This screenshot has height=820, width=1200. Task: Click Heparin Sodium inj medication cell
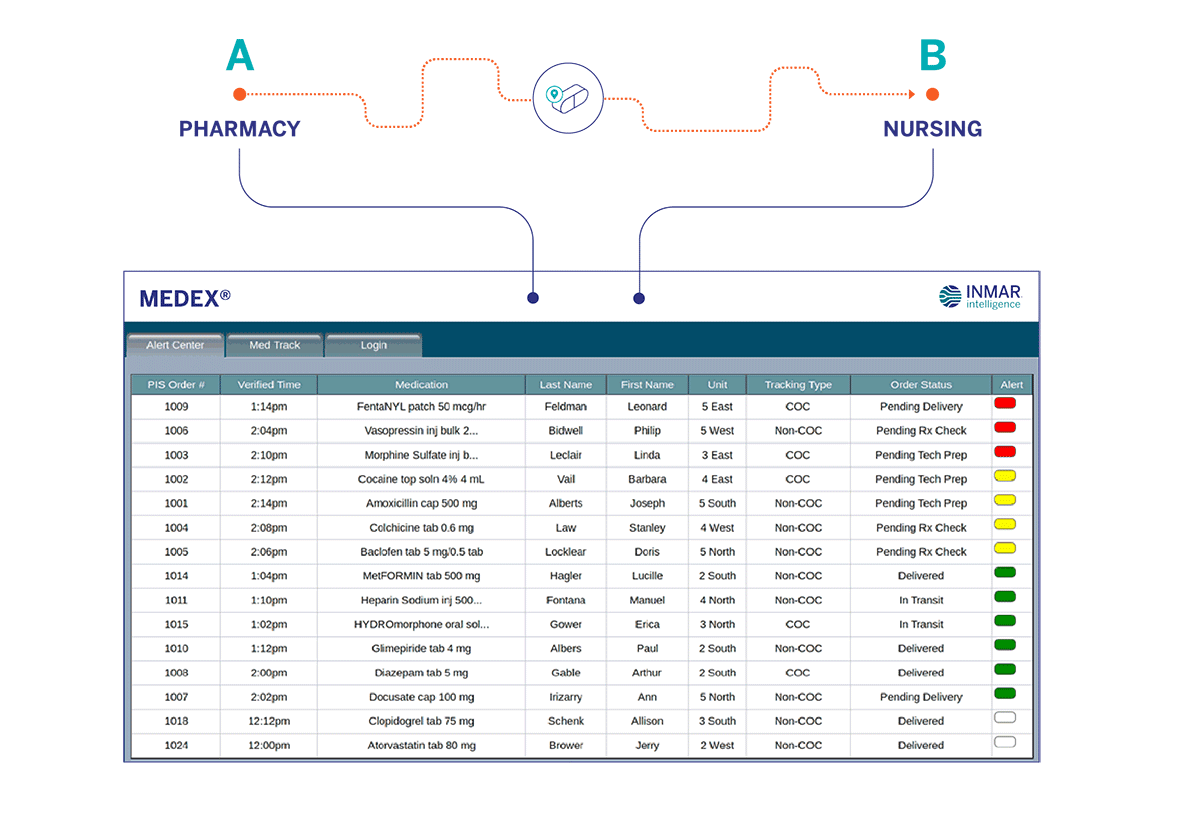pos(421,600)
